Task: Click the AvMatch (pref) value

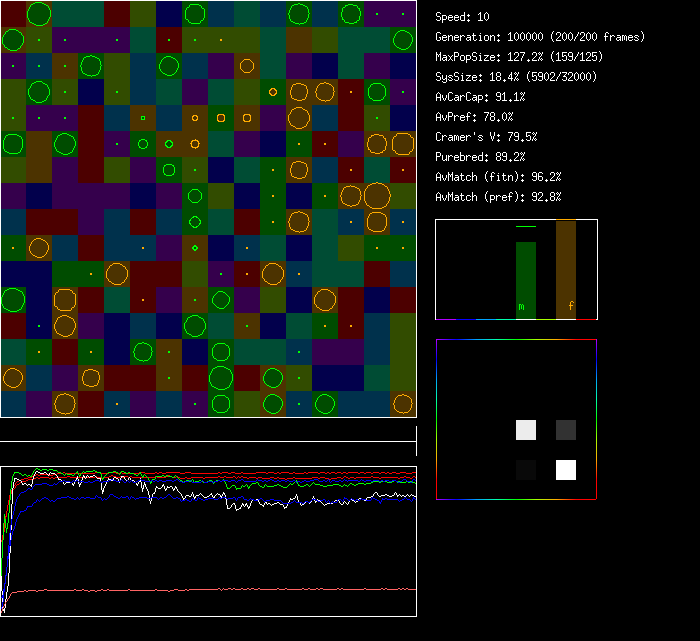Action: coord(498,197)
